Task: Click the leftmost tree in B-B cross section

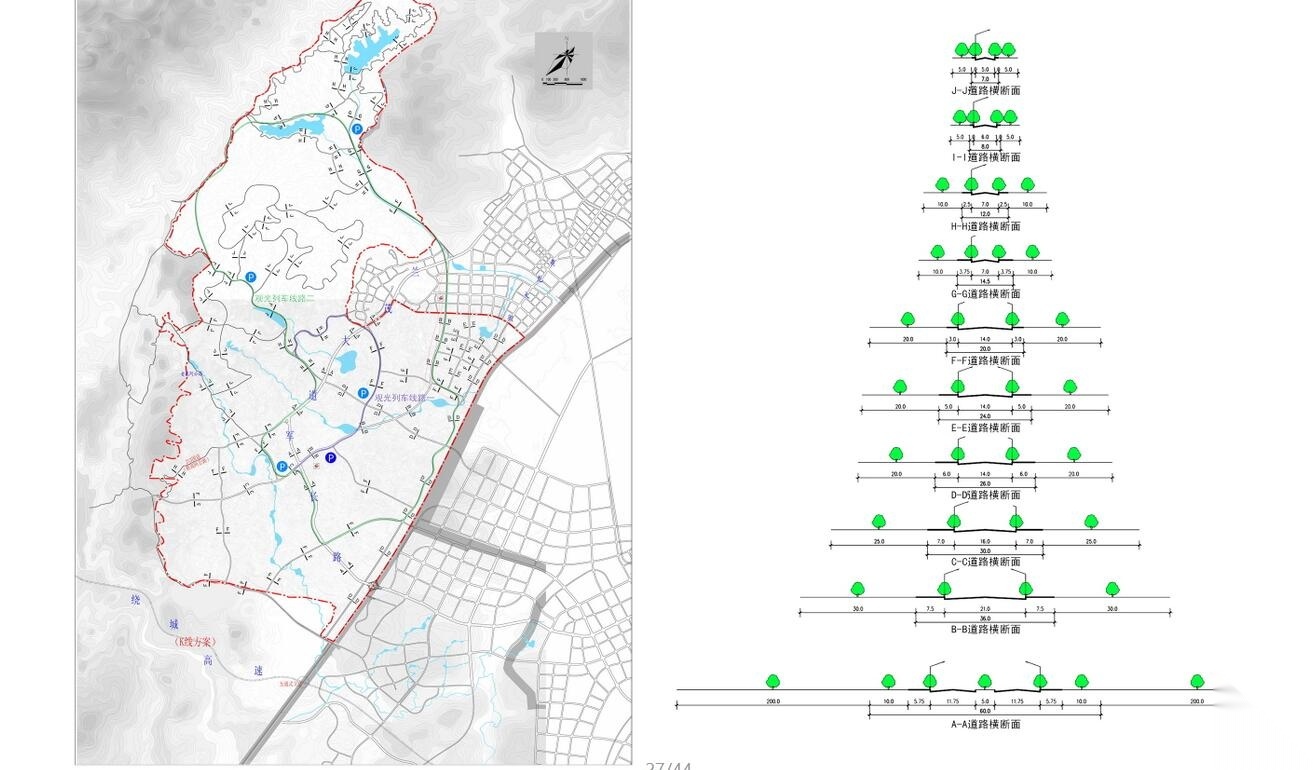Action: pyautogui.click(x=857, y=589)
